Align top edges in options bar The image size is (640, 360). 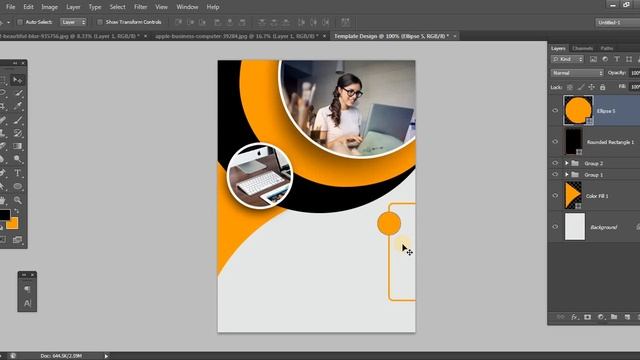point(178,22)
